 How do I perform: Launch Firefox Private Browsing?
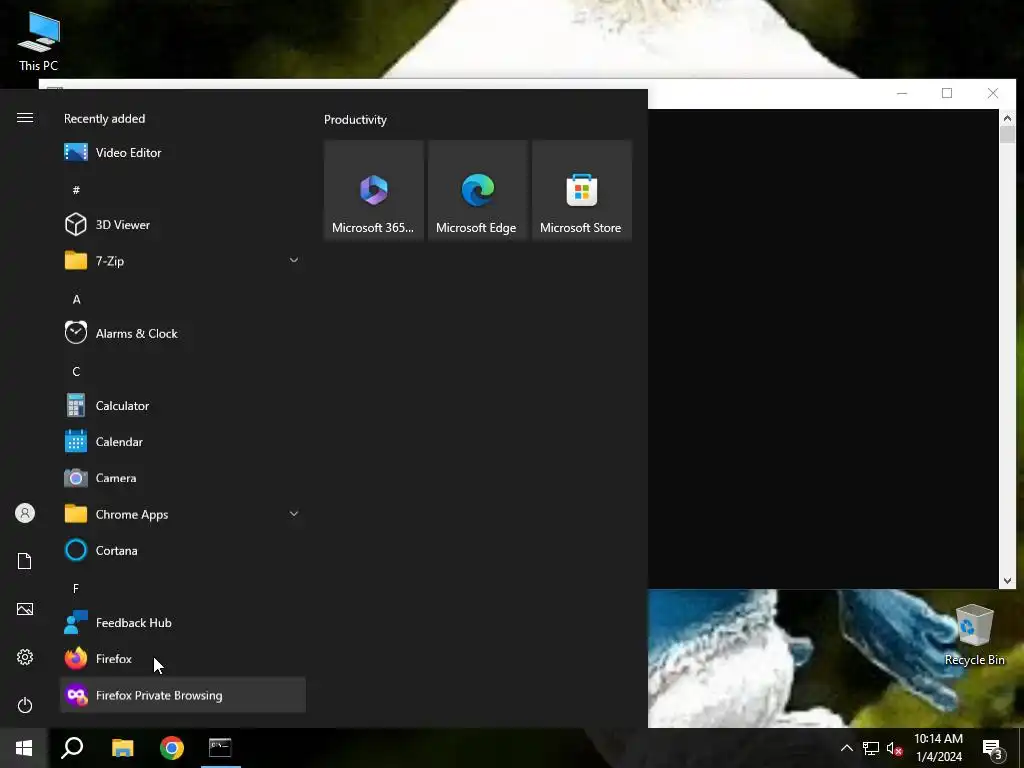click(x=183, y=695)
